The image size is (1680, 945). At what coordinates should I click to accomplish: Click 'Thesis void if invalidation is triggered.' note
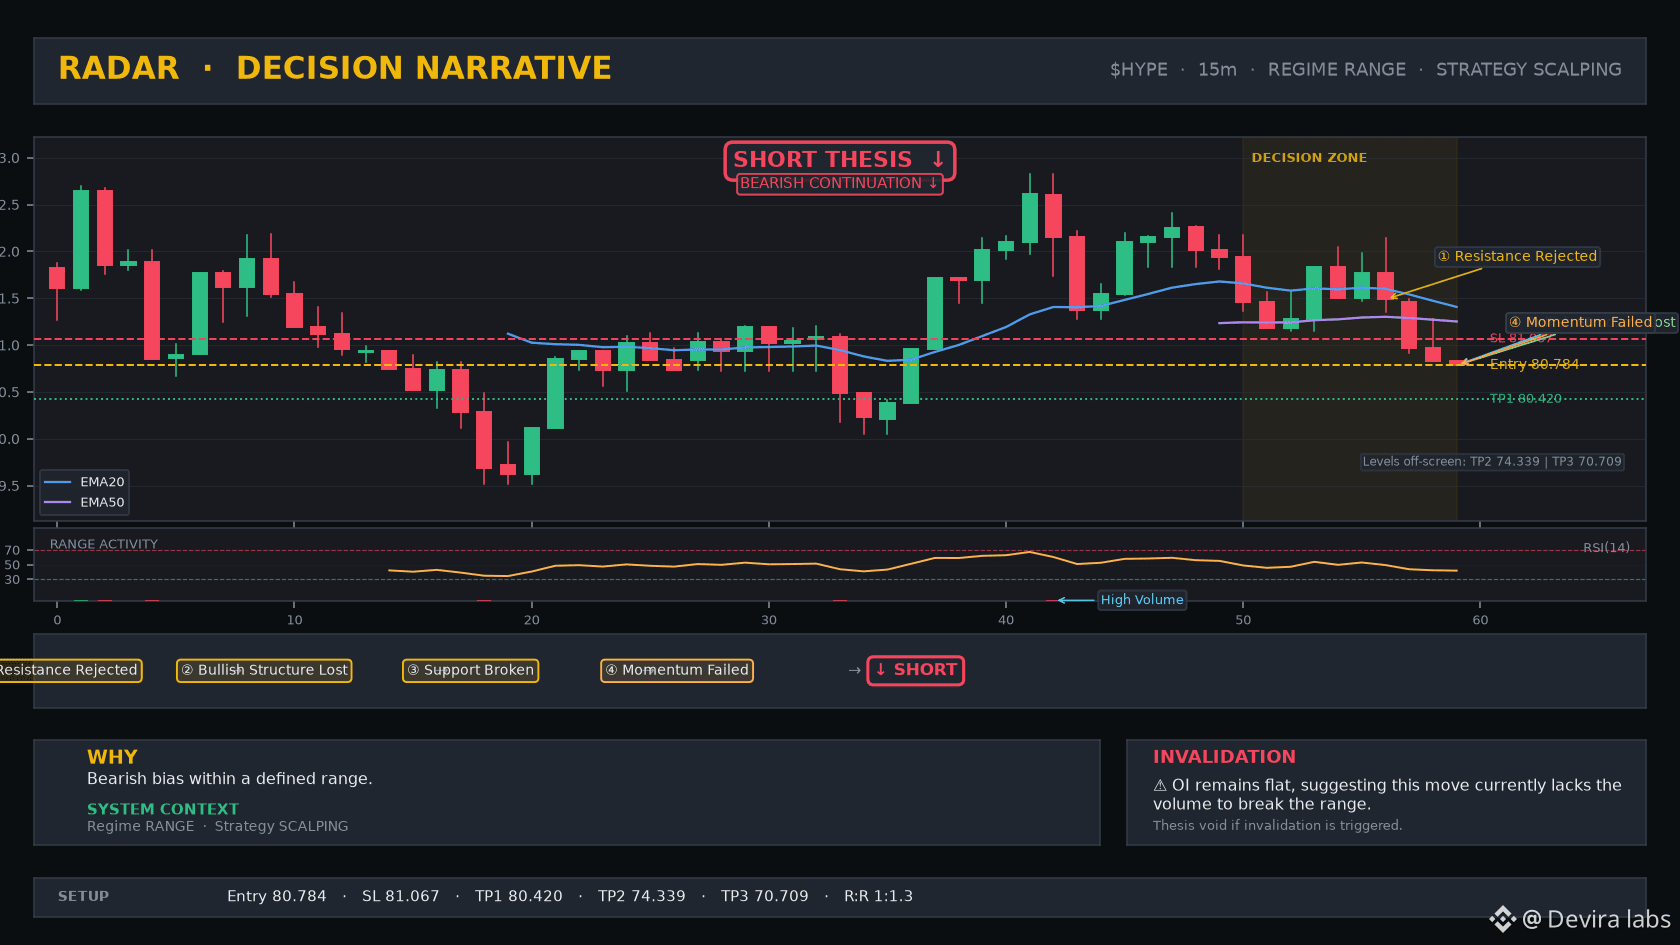click(x=1277, y=826)
